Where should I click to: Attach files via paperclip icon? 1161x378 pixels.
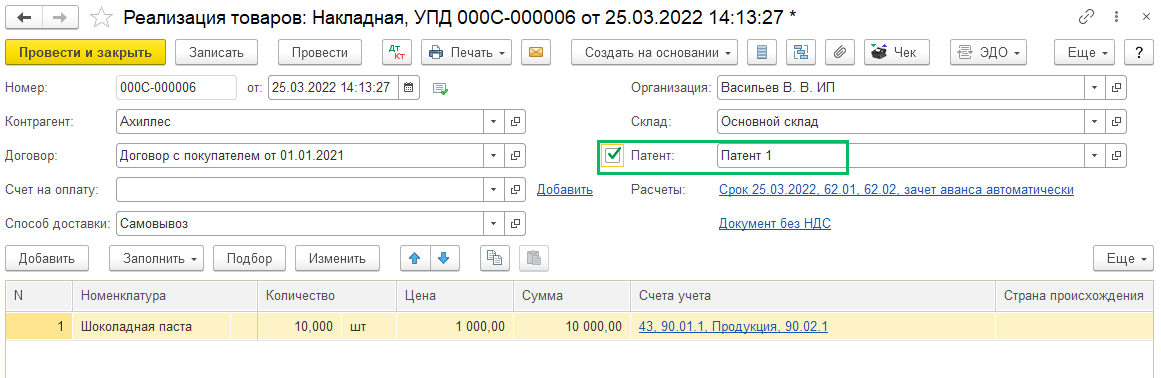tap(839, 53)
